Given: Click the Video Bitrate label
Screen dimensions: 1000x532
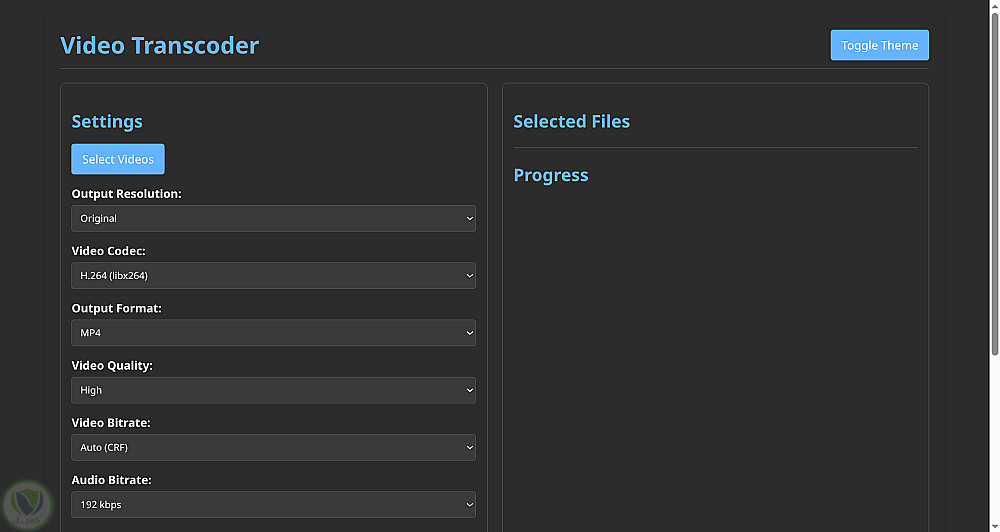Looking at the screenshot, I should click(x=111, y=423).
